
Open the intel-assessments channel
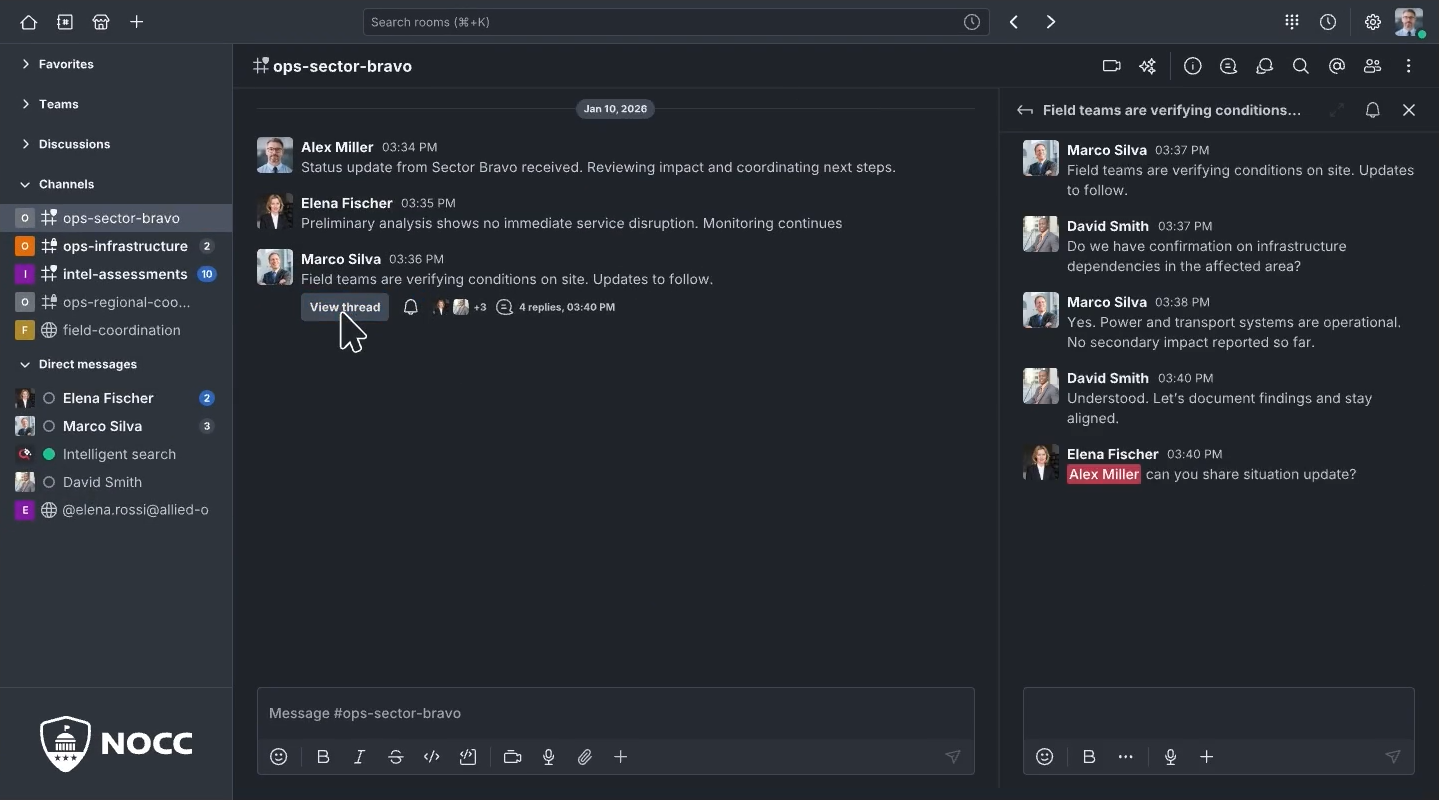116,274
